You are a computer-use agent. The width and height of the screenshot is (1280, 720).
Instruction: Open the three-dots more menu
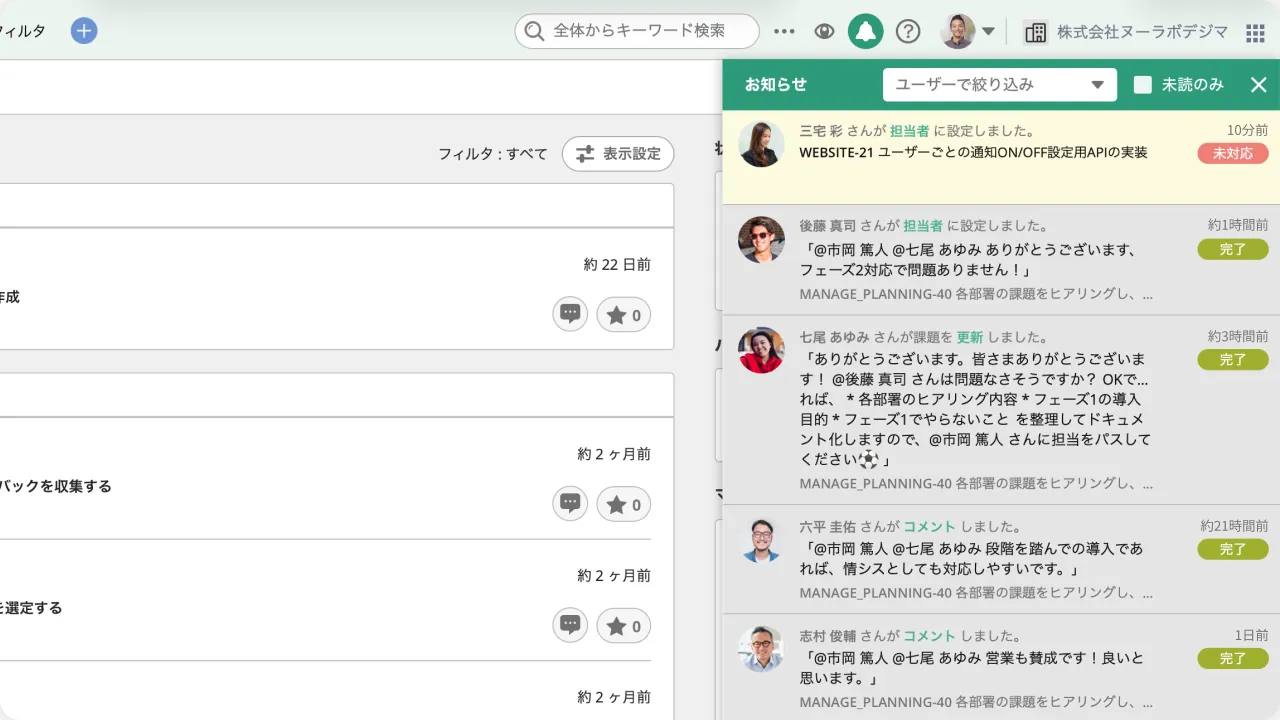coord(785,32)
